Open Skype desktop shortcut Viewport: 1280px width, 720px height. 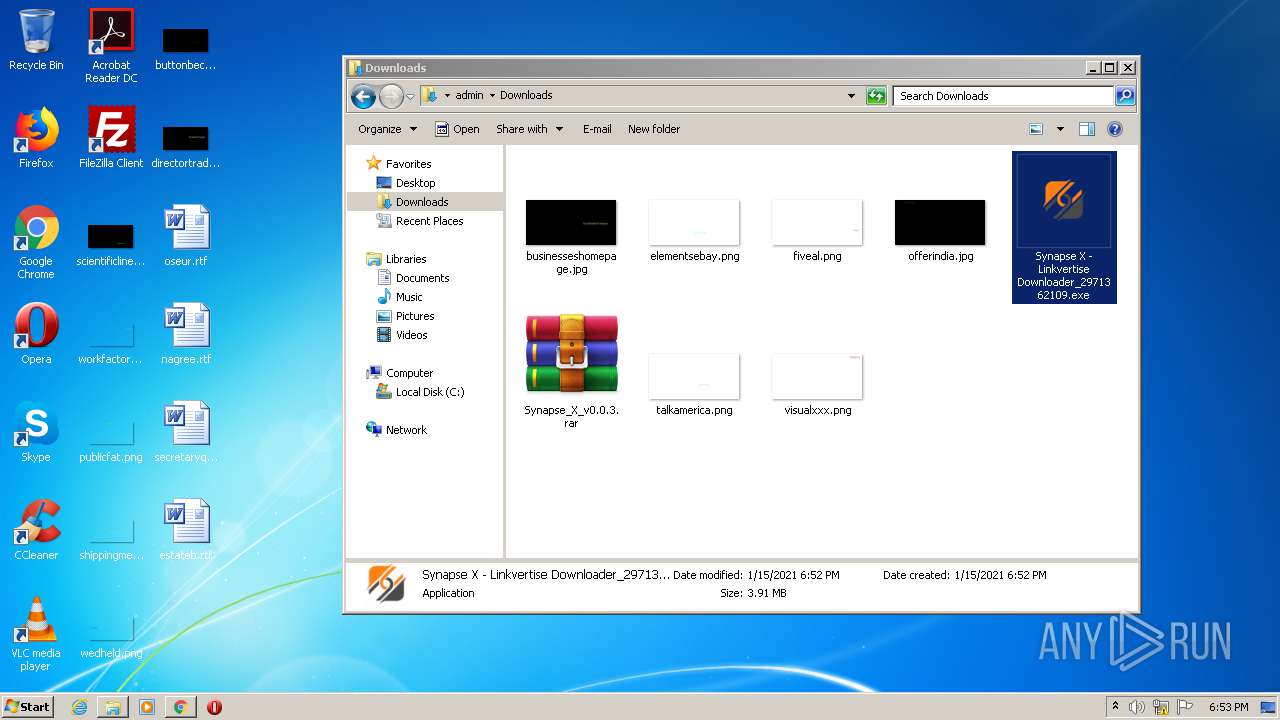[36, 432]
